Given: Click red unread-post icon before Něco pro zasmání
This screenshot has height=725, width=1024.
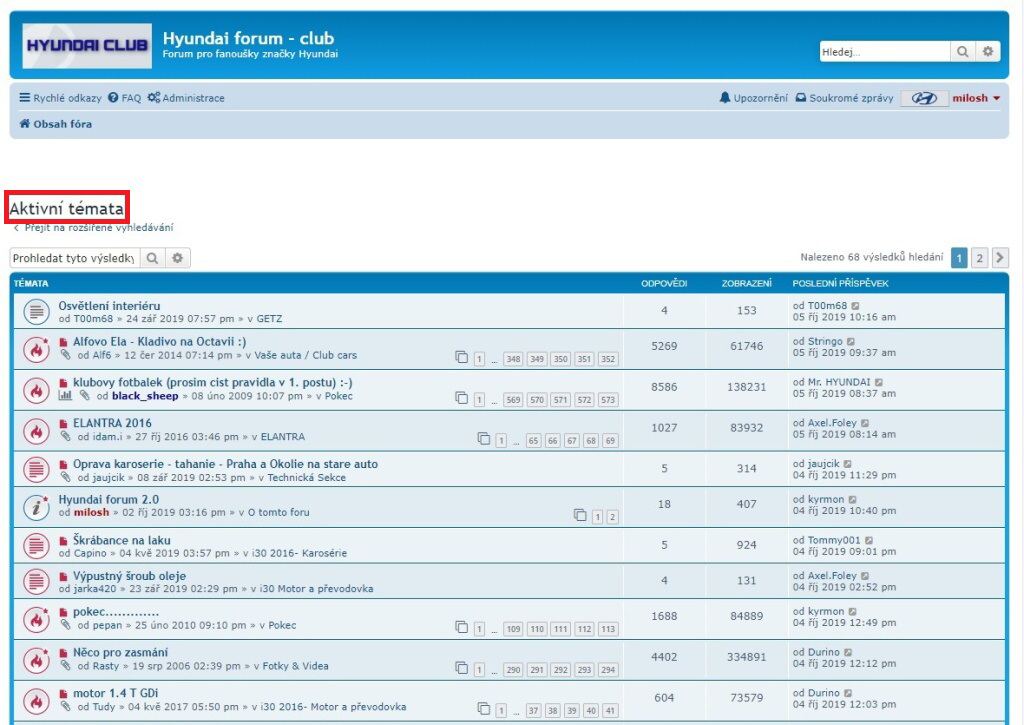Looking at the screenshot, I should pos(63,653).
